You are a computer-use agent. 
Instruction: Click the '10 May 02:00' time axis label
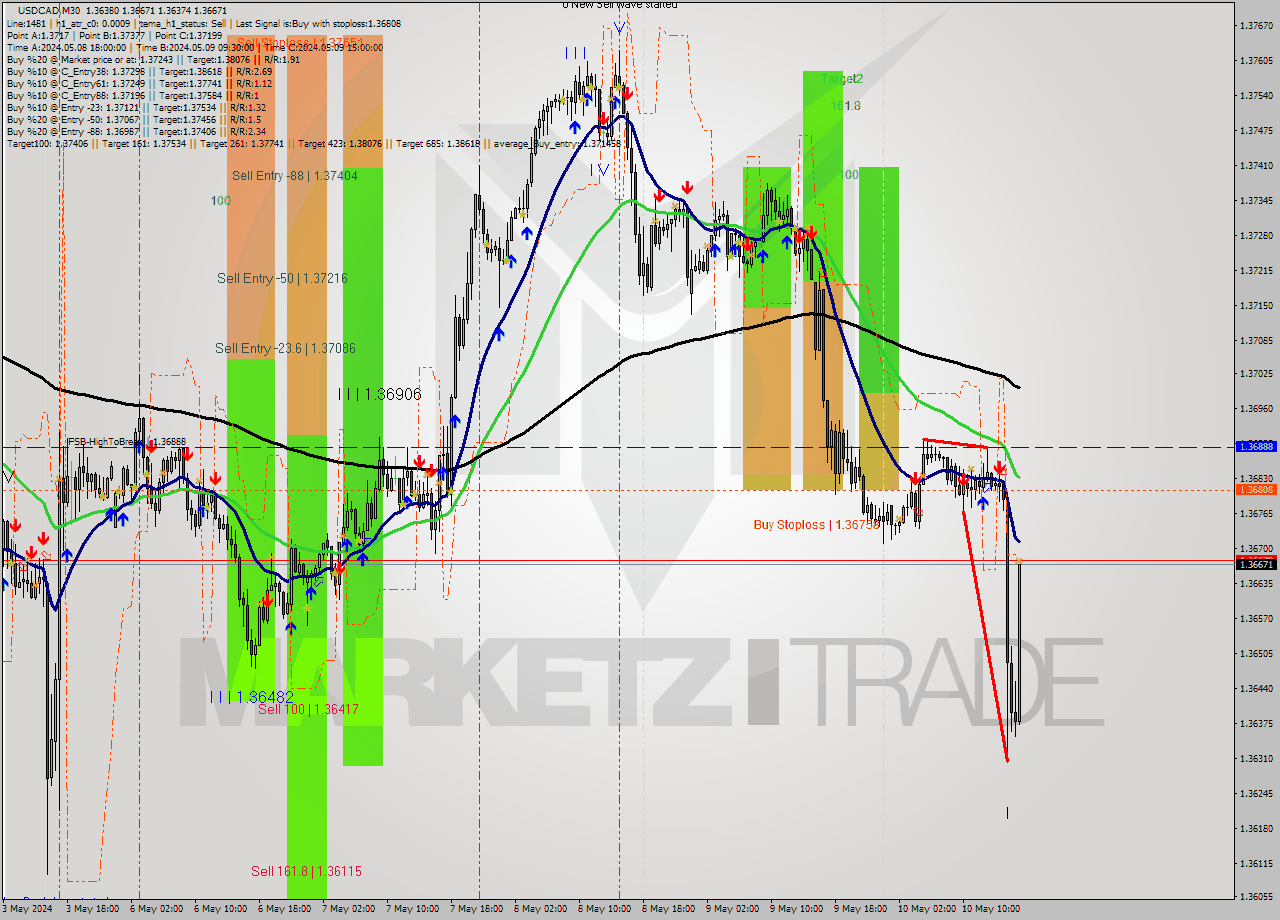926,909
